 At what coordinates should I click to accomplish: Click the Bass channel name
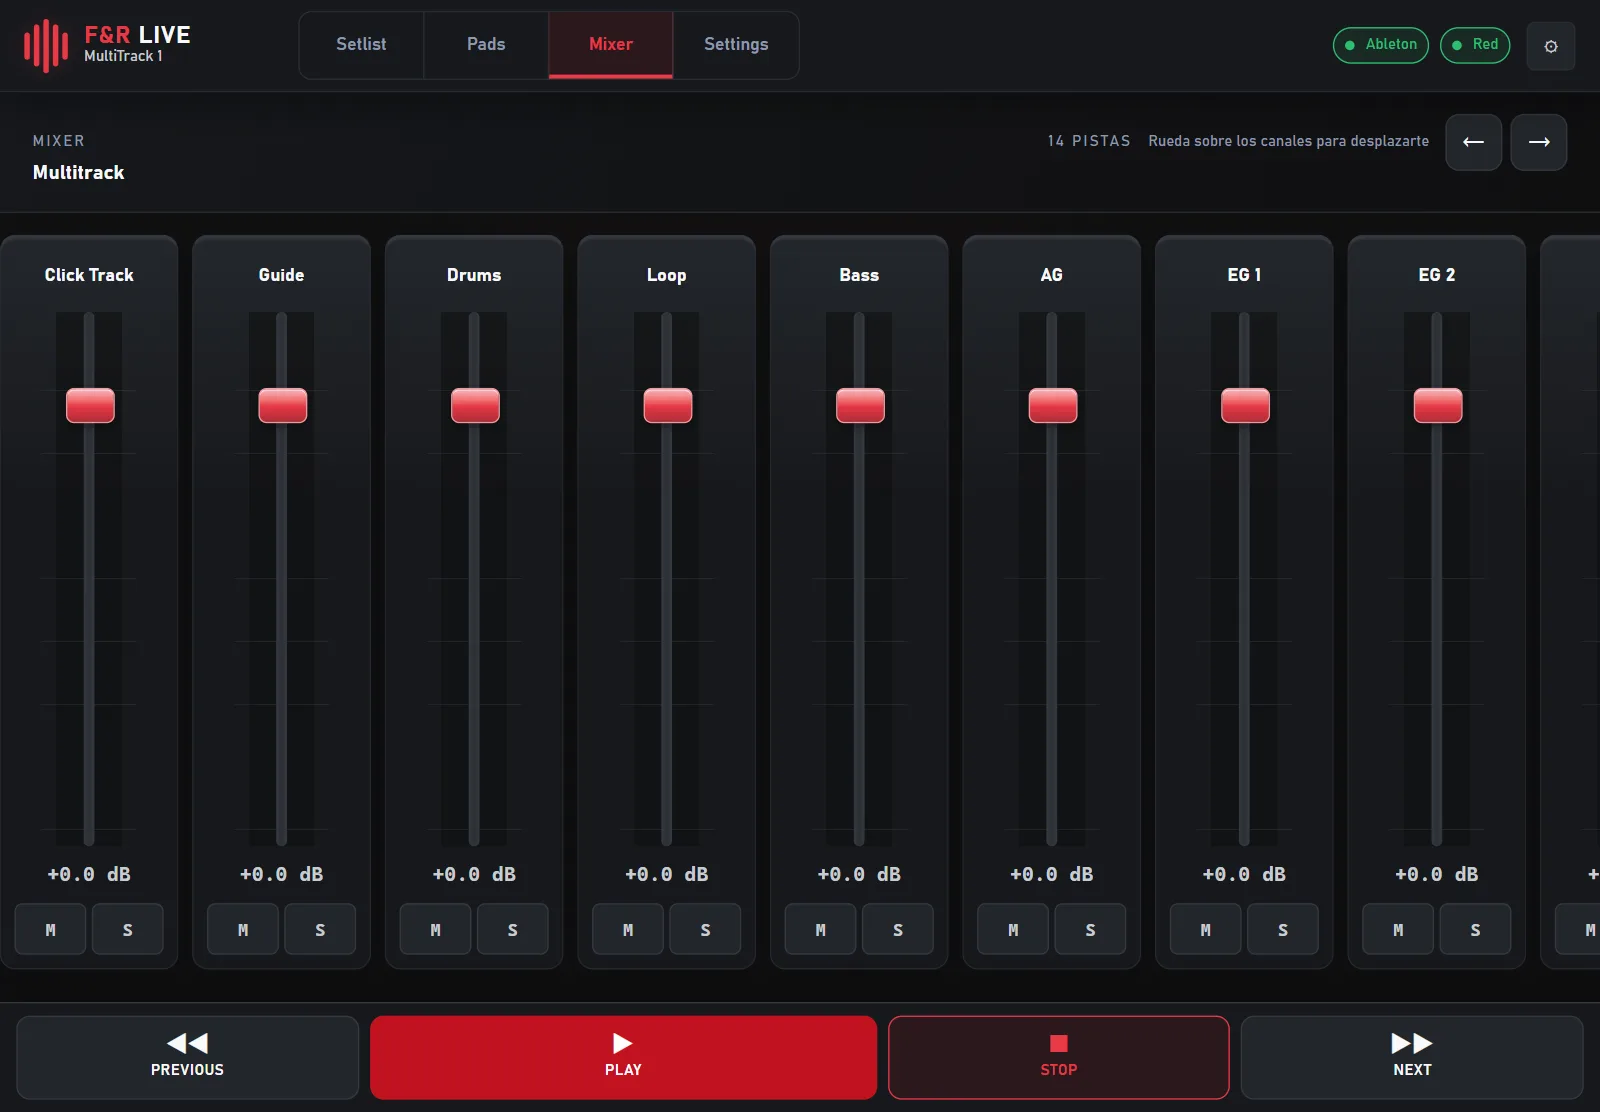point(859,275)
